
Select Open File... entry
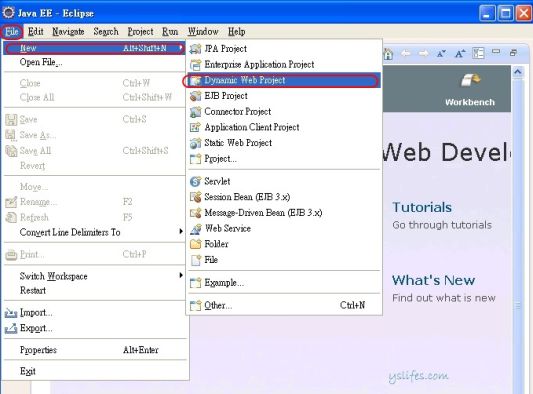tap(94, 62)
